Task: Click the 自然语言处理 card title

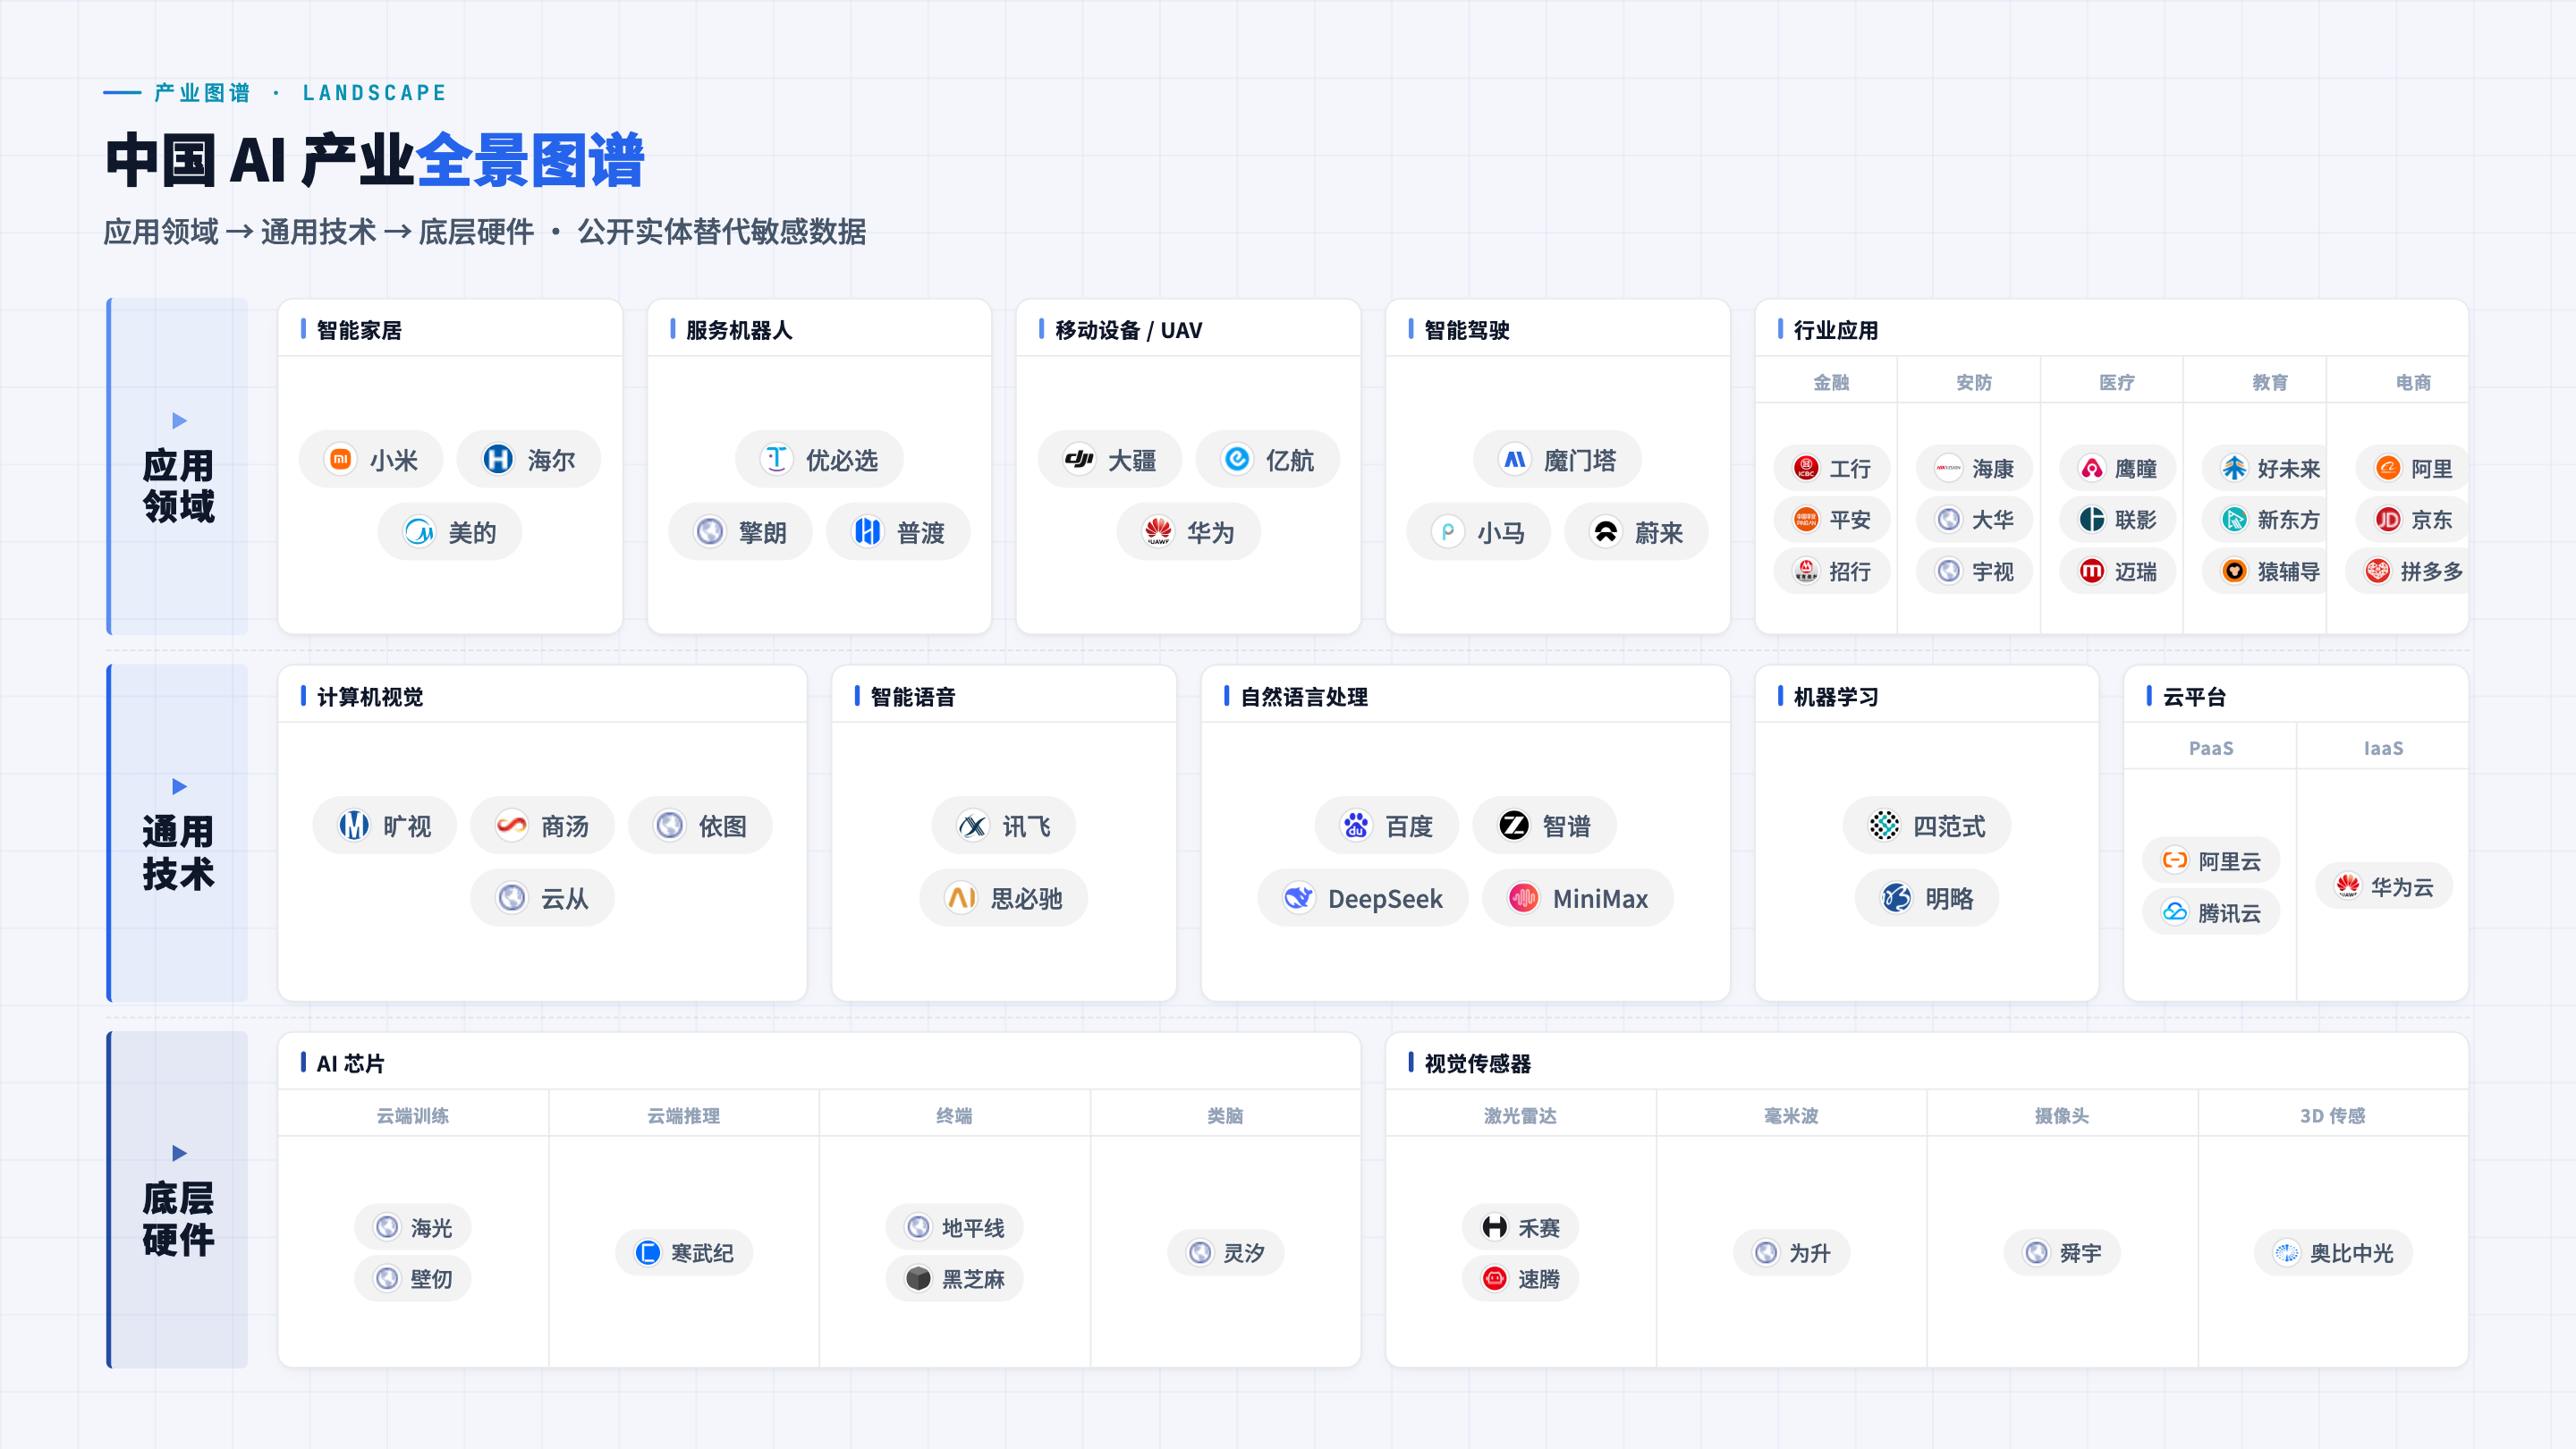Action: [x=1304, y=697]
